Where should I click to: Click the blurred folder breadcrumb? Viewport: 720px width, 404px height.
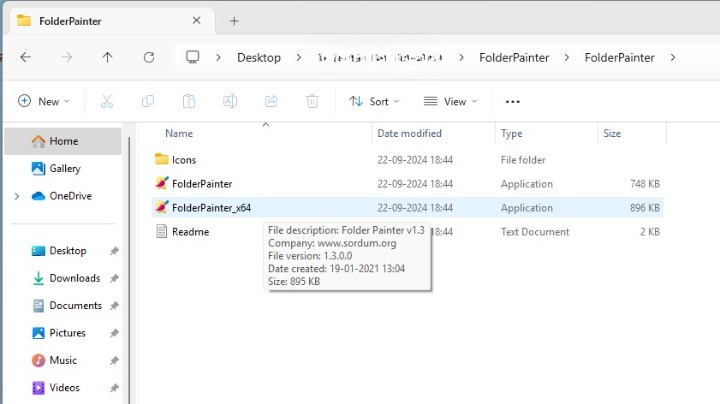(x=380, y=57)
